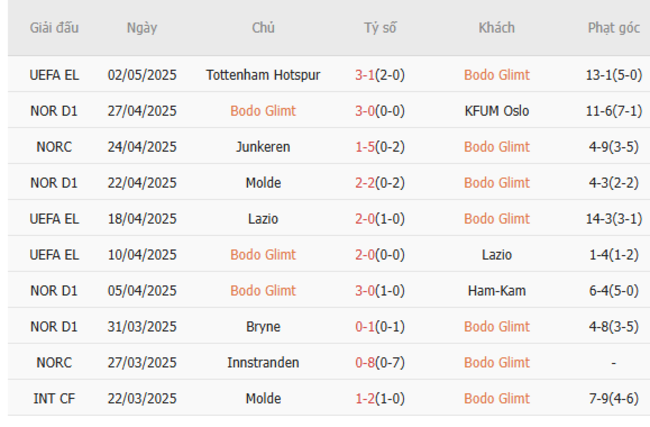The width and height of the screenshot is (650, 427).
Task: Click Lazio away team on 10/04/2025
Action: (496, 255)
